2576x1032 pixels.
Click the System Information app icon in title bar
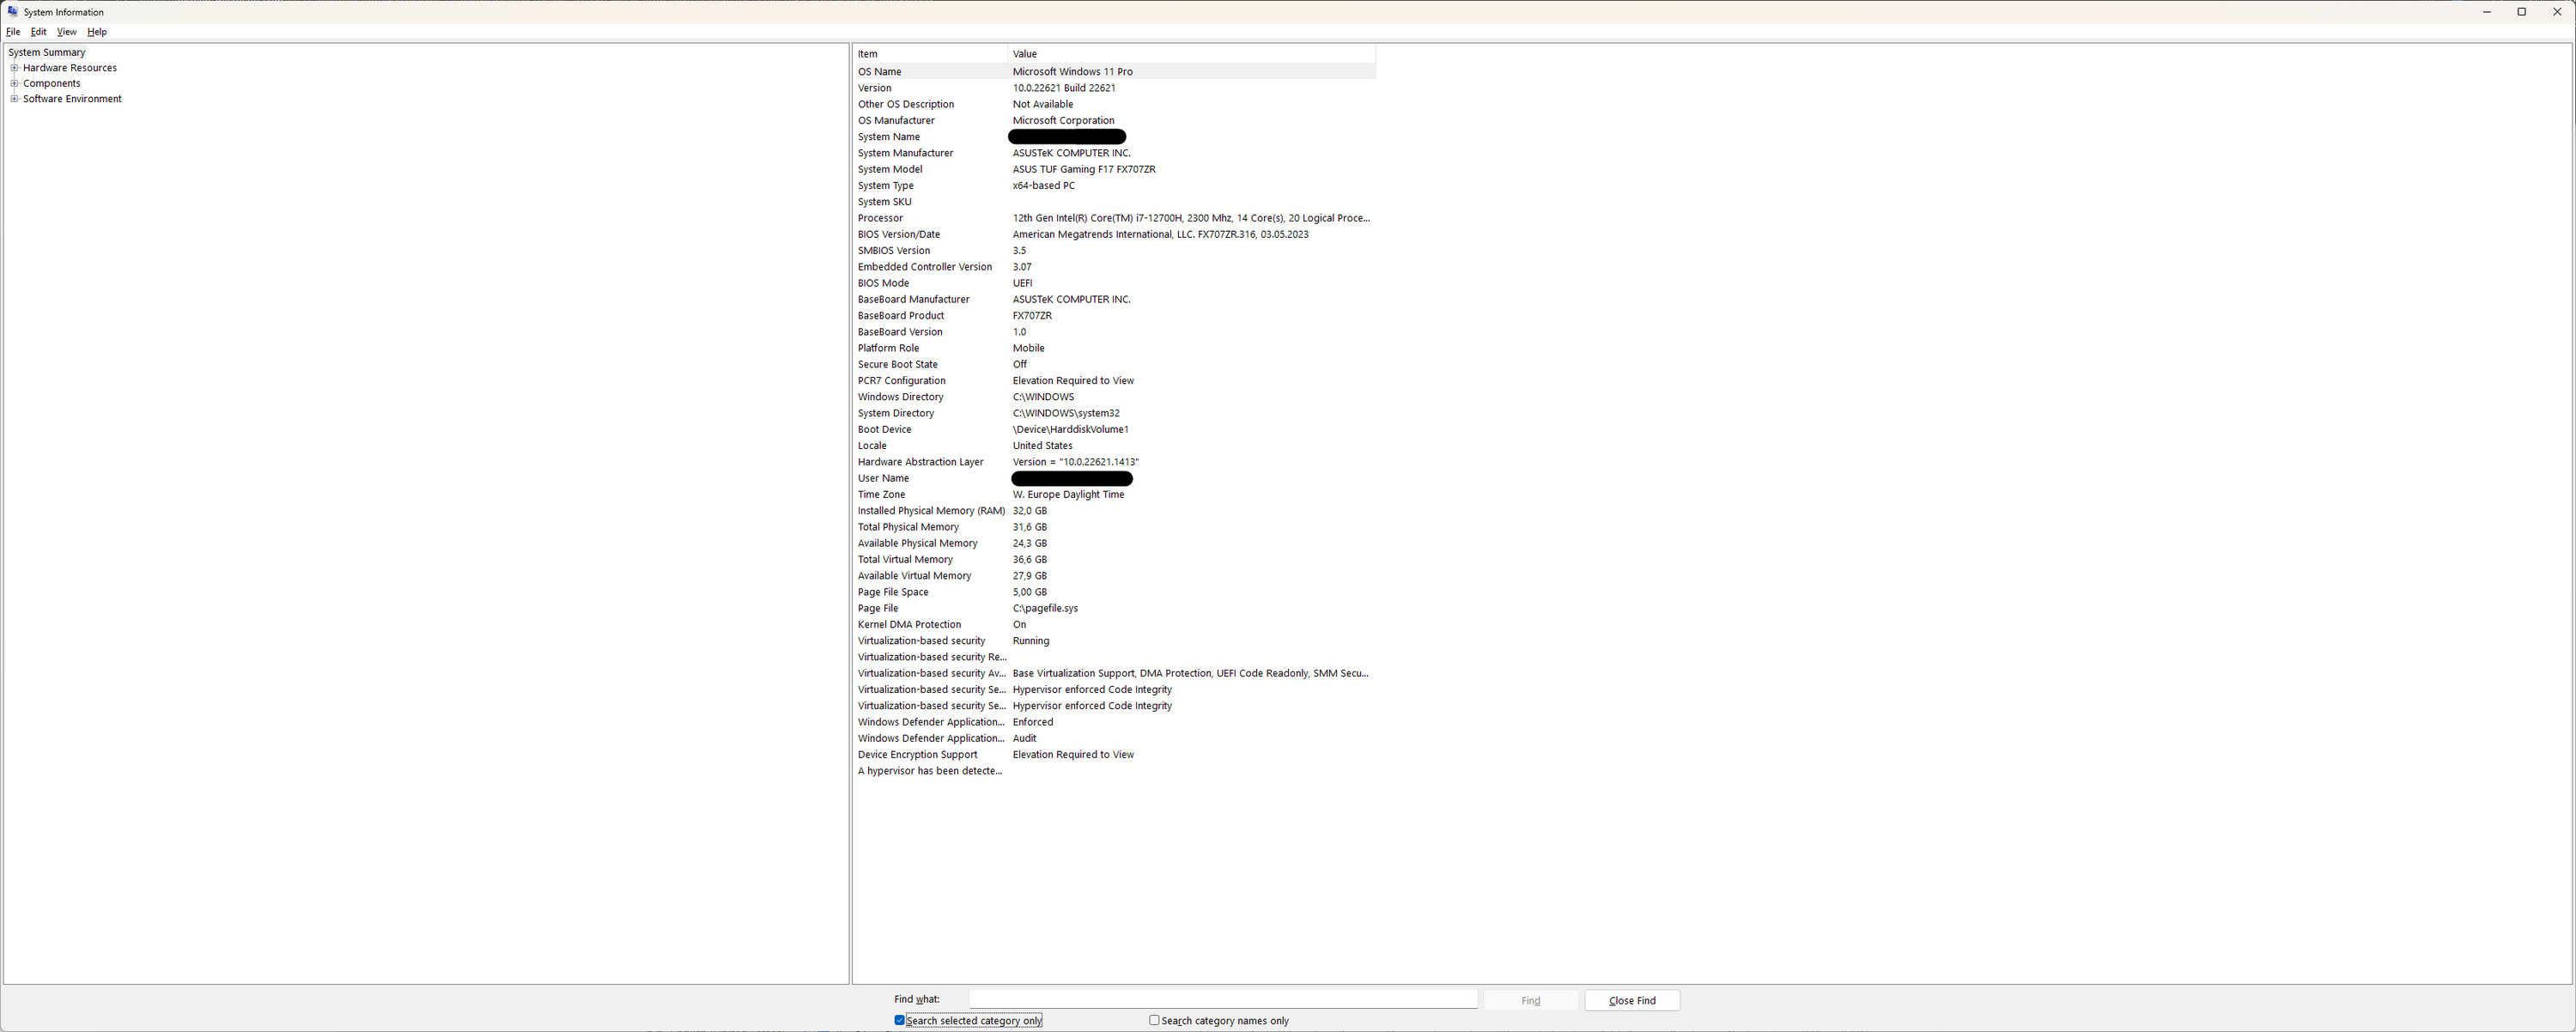tap(12, 12)
